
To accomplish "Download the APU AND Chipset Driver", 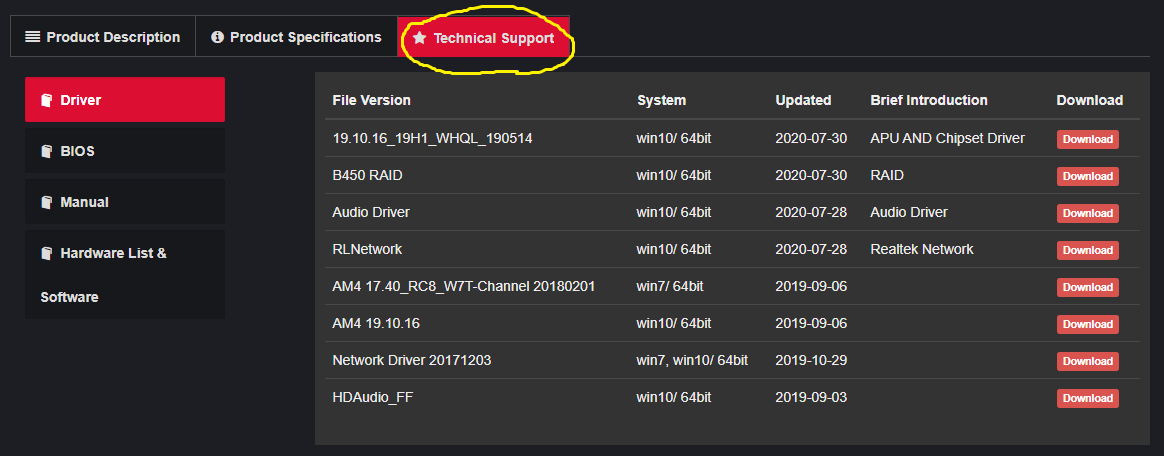I will 1087,139.
